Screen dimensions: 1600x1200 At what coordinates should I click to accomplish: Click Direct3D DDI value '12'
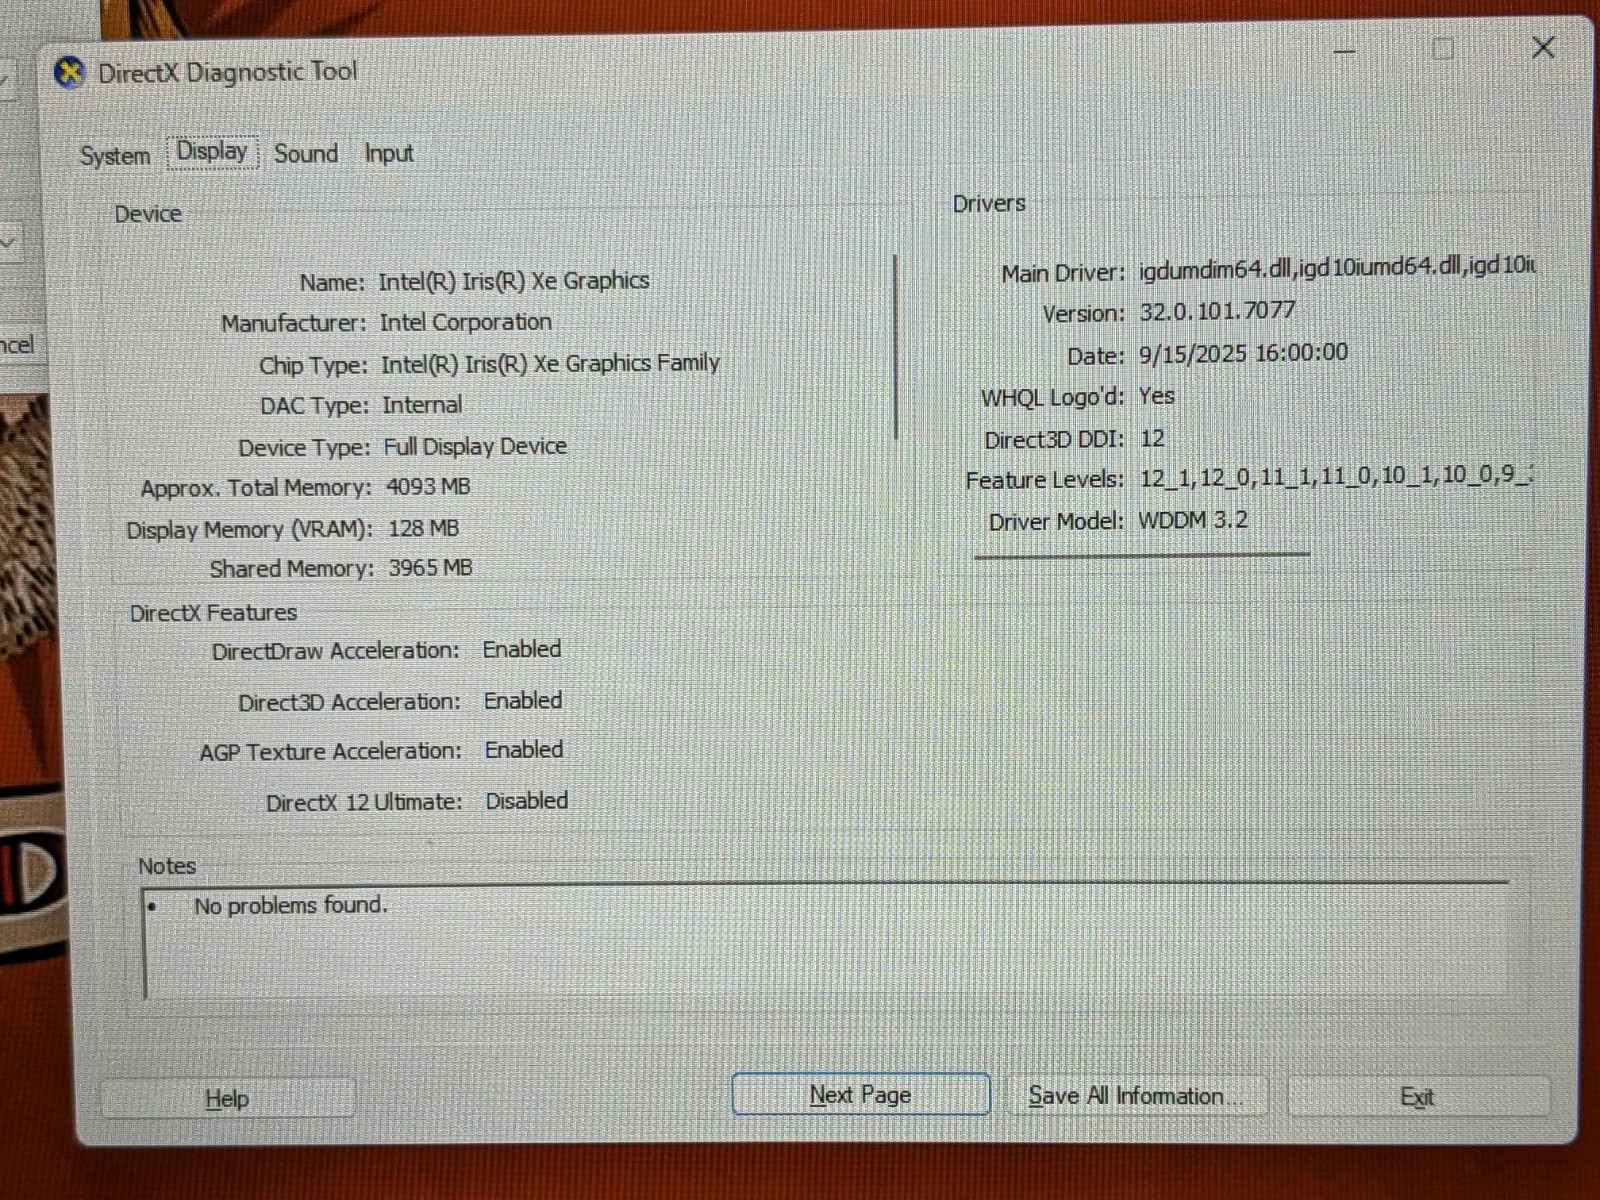[x=1152, y=438]
